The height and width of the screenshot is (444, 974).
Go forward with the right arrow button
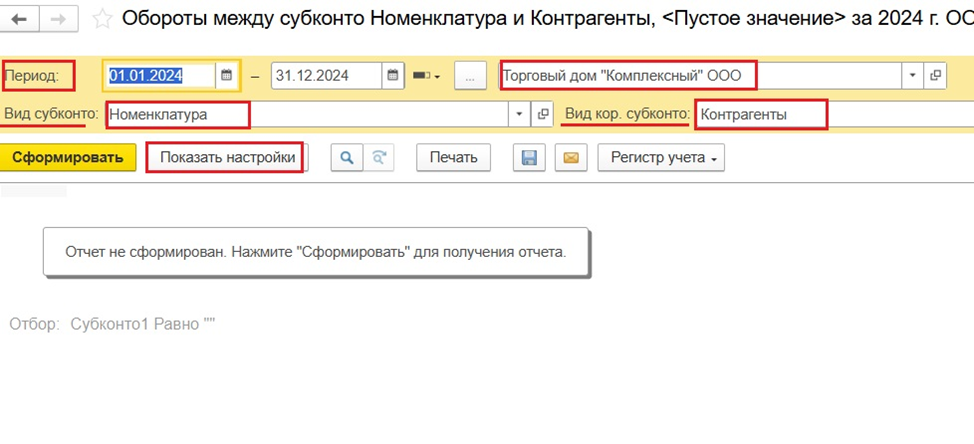coord(59,19)
